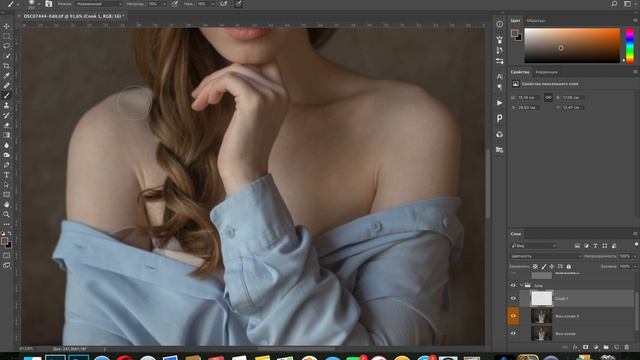Select the Magic Wand tool
640x360 pixels.
7,56
